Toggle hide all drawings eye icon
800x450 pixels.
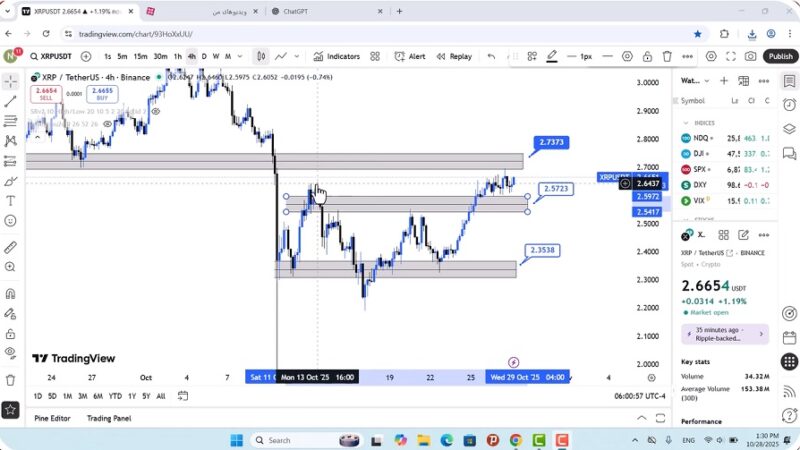(11, 352)
